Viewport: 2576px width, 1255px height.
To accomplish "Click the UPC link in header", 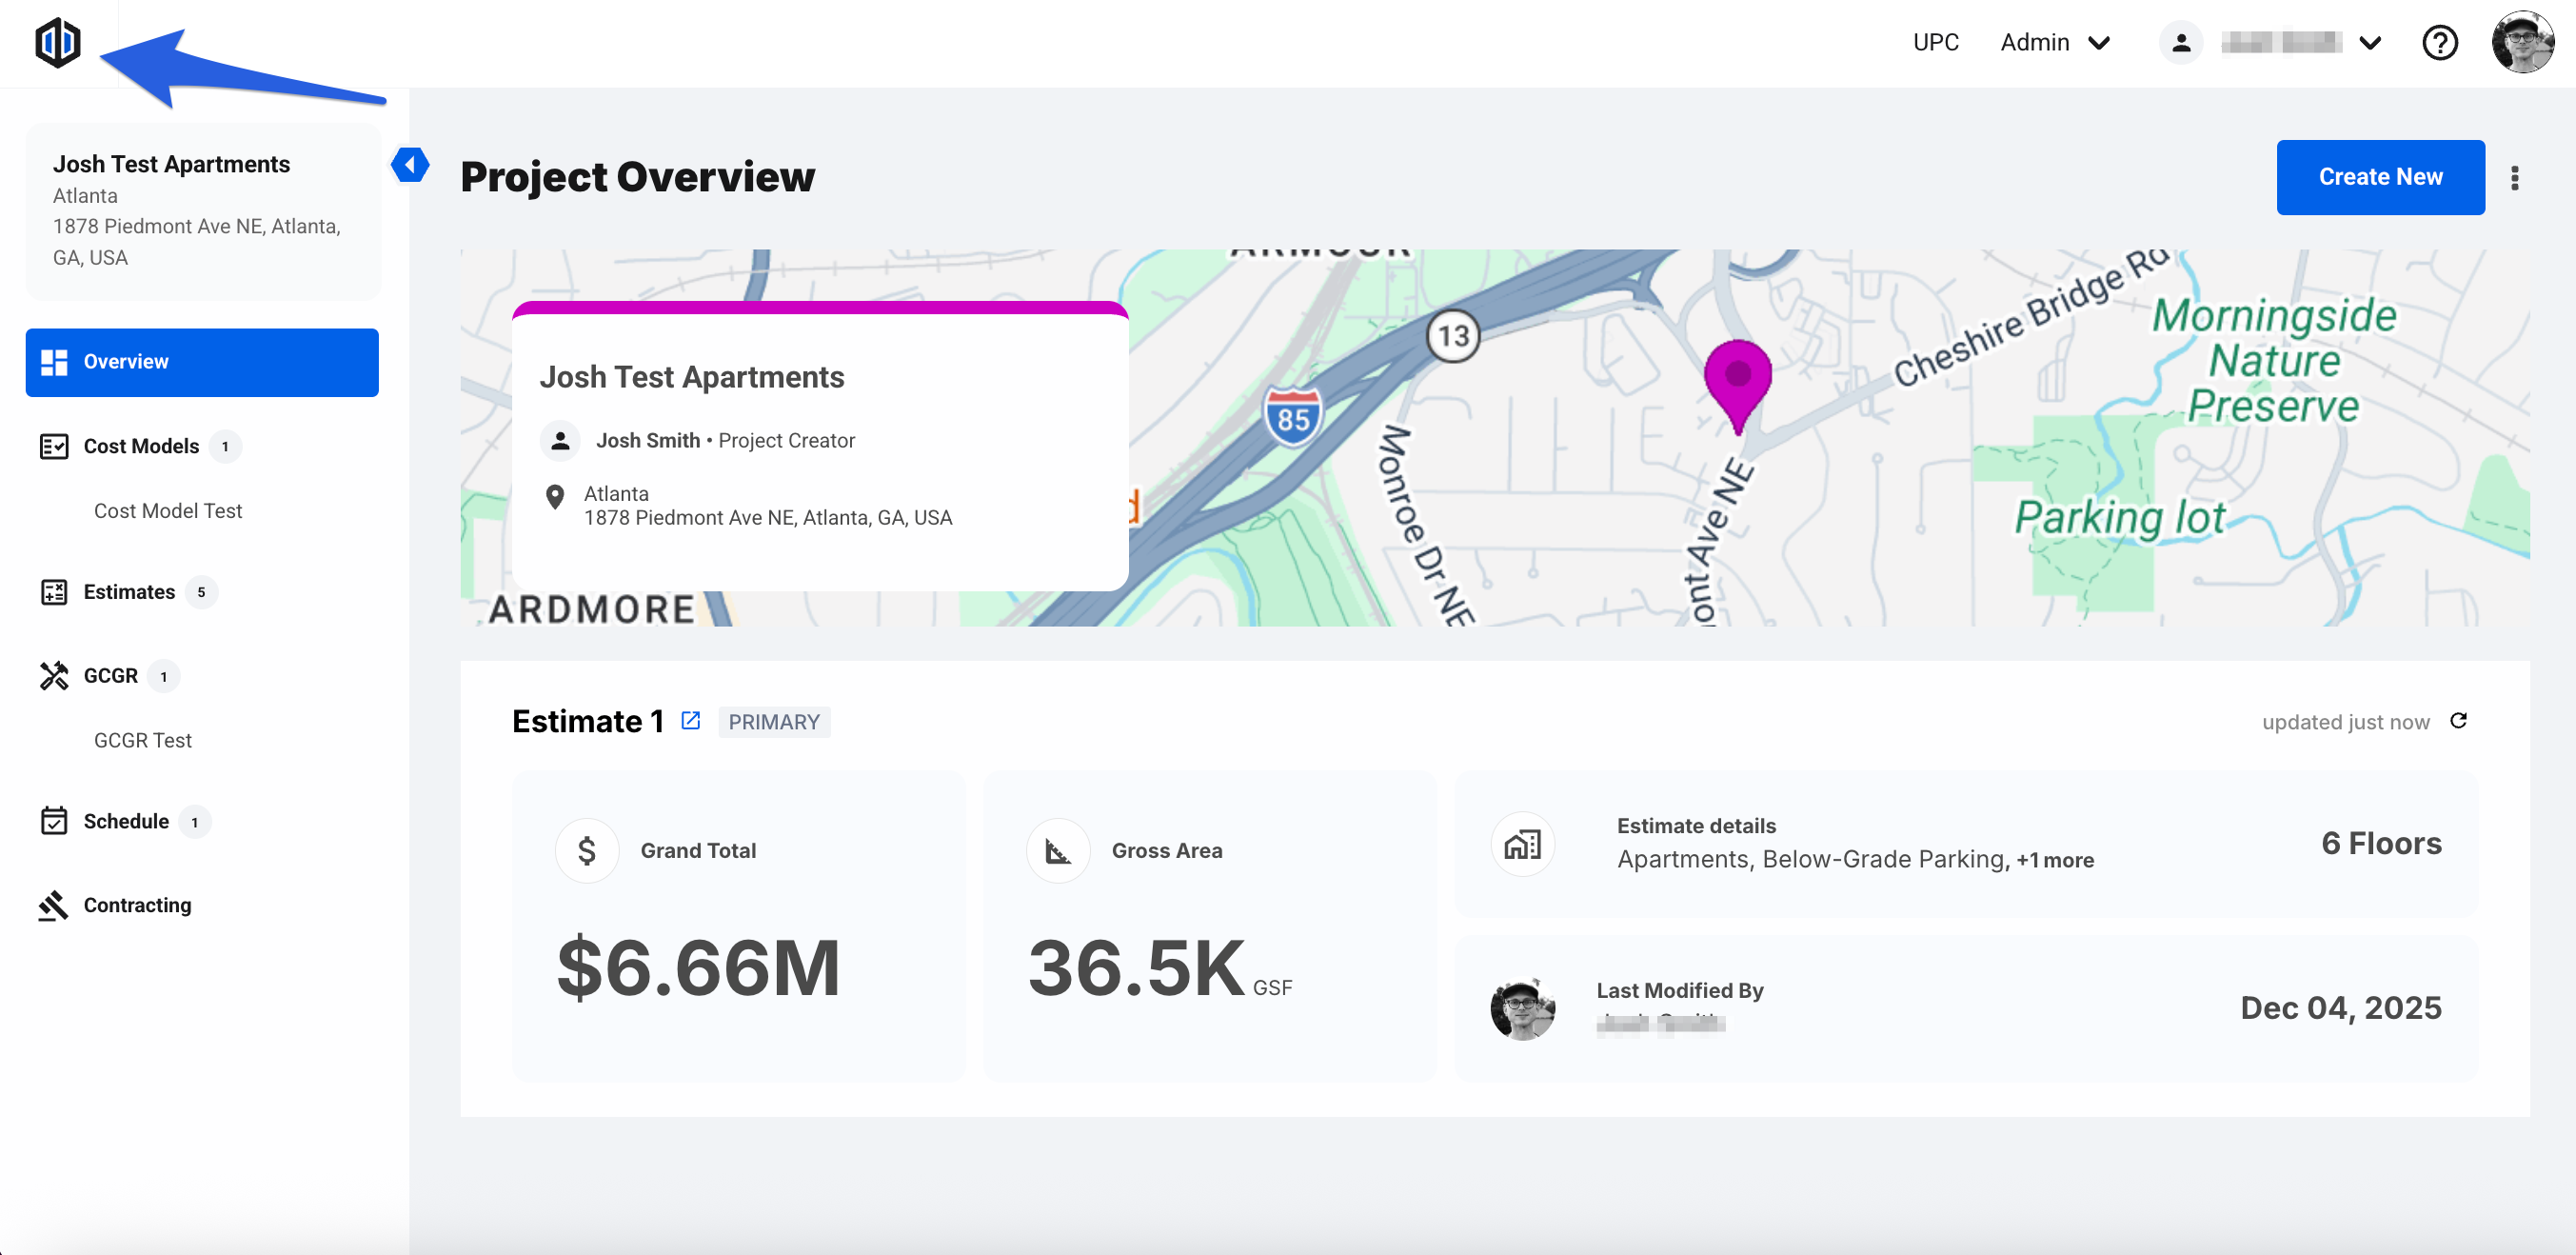I will click(1935, 43).
